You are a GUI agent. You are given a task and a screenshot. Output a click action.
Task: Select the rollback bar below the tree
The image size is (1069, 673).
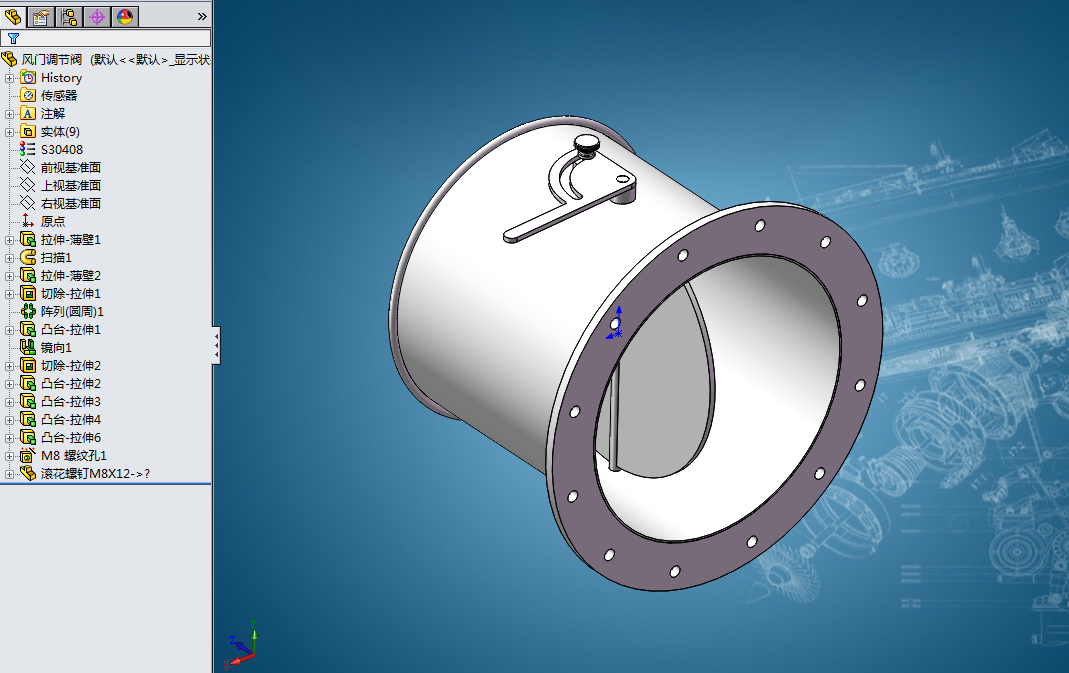pyautogui.click(x=106, y=483)
